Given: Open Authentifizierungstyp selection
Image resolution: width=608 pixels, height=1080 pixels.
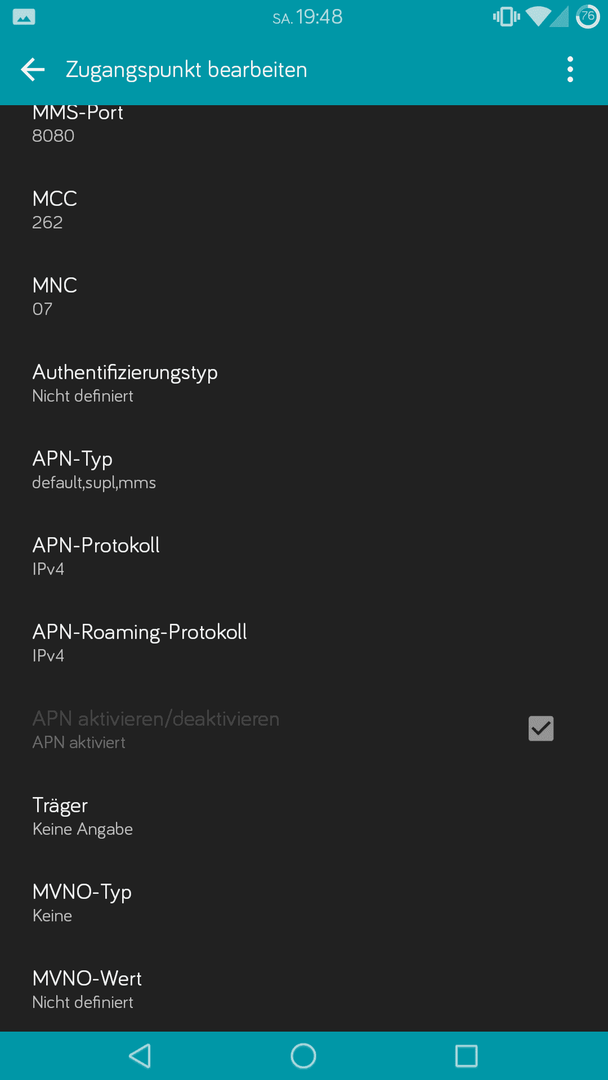Looking at the screenshot, I should [x=304, y=385].
